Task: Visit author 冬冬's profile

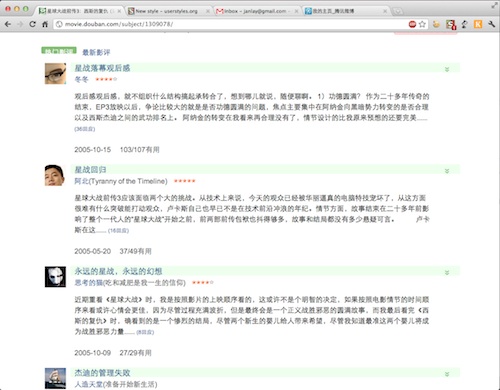Action: coord(81,79)
